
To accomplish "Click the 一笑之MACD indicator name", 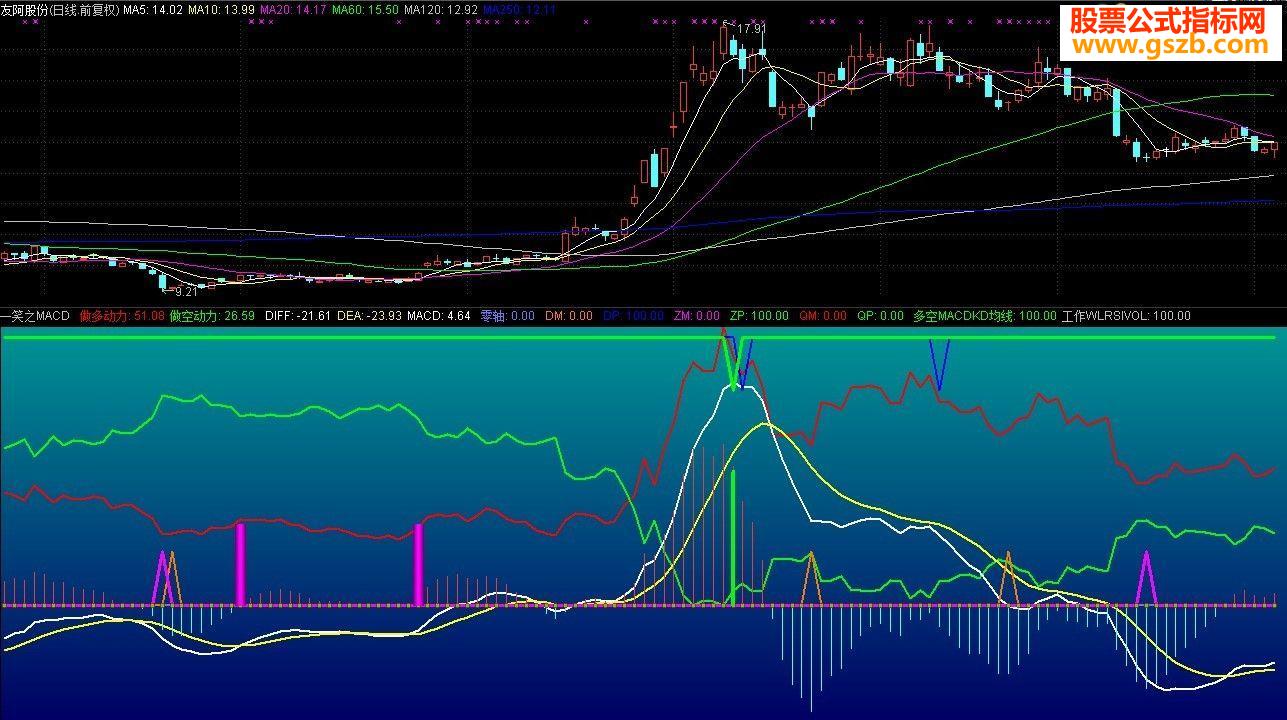I will 35,316.
